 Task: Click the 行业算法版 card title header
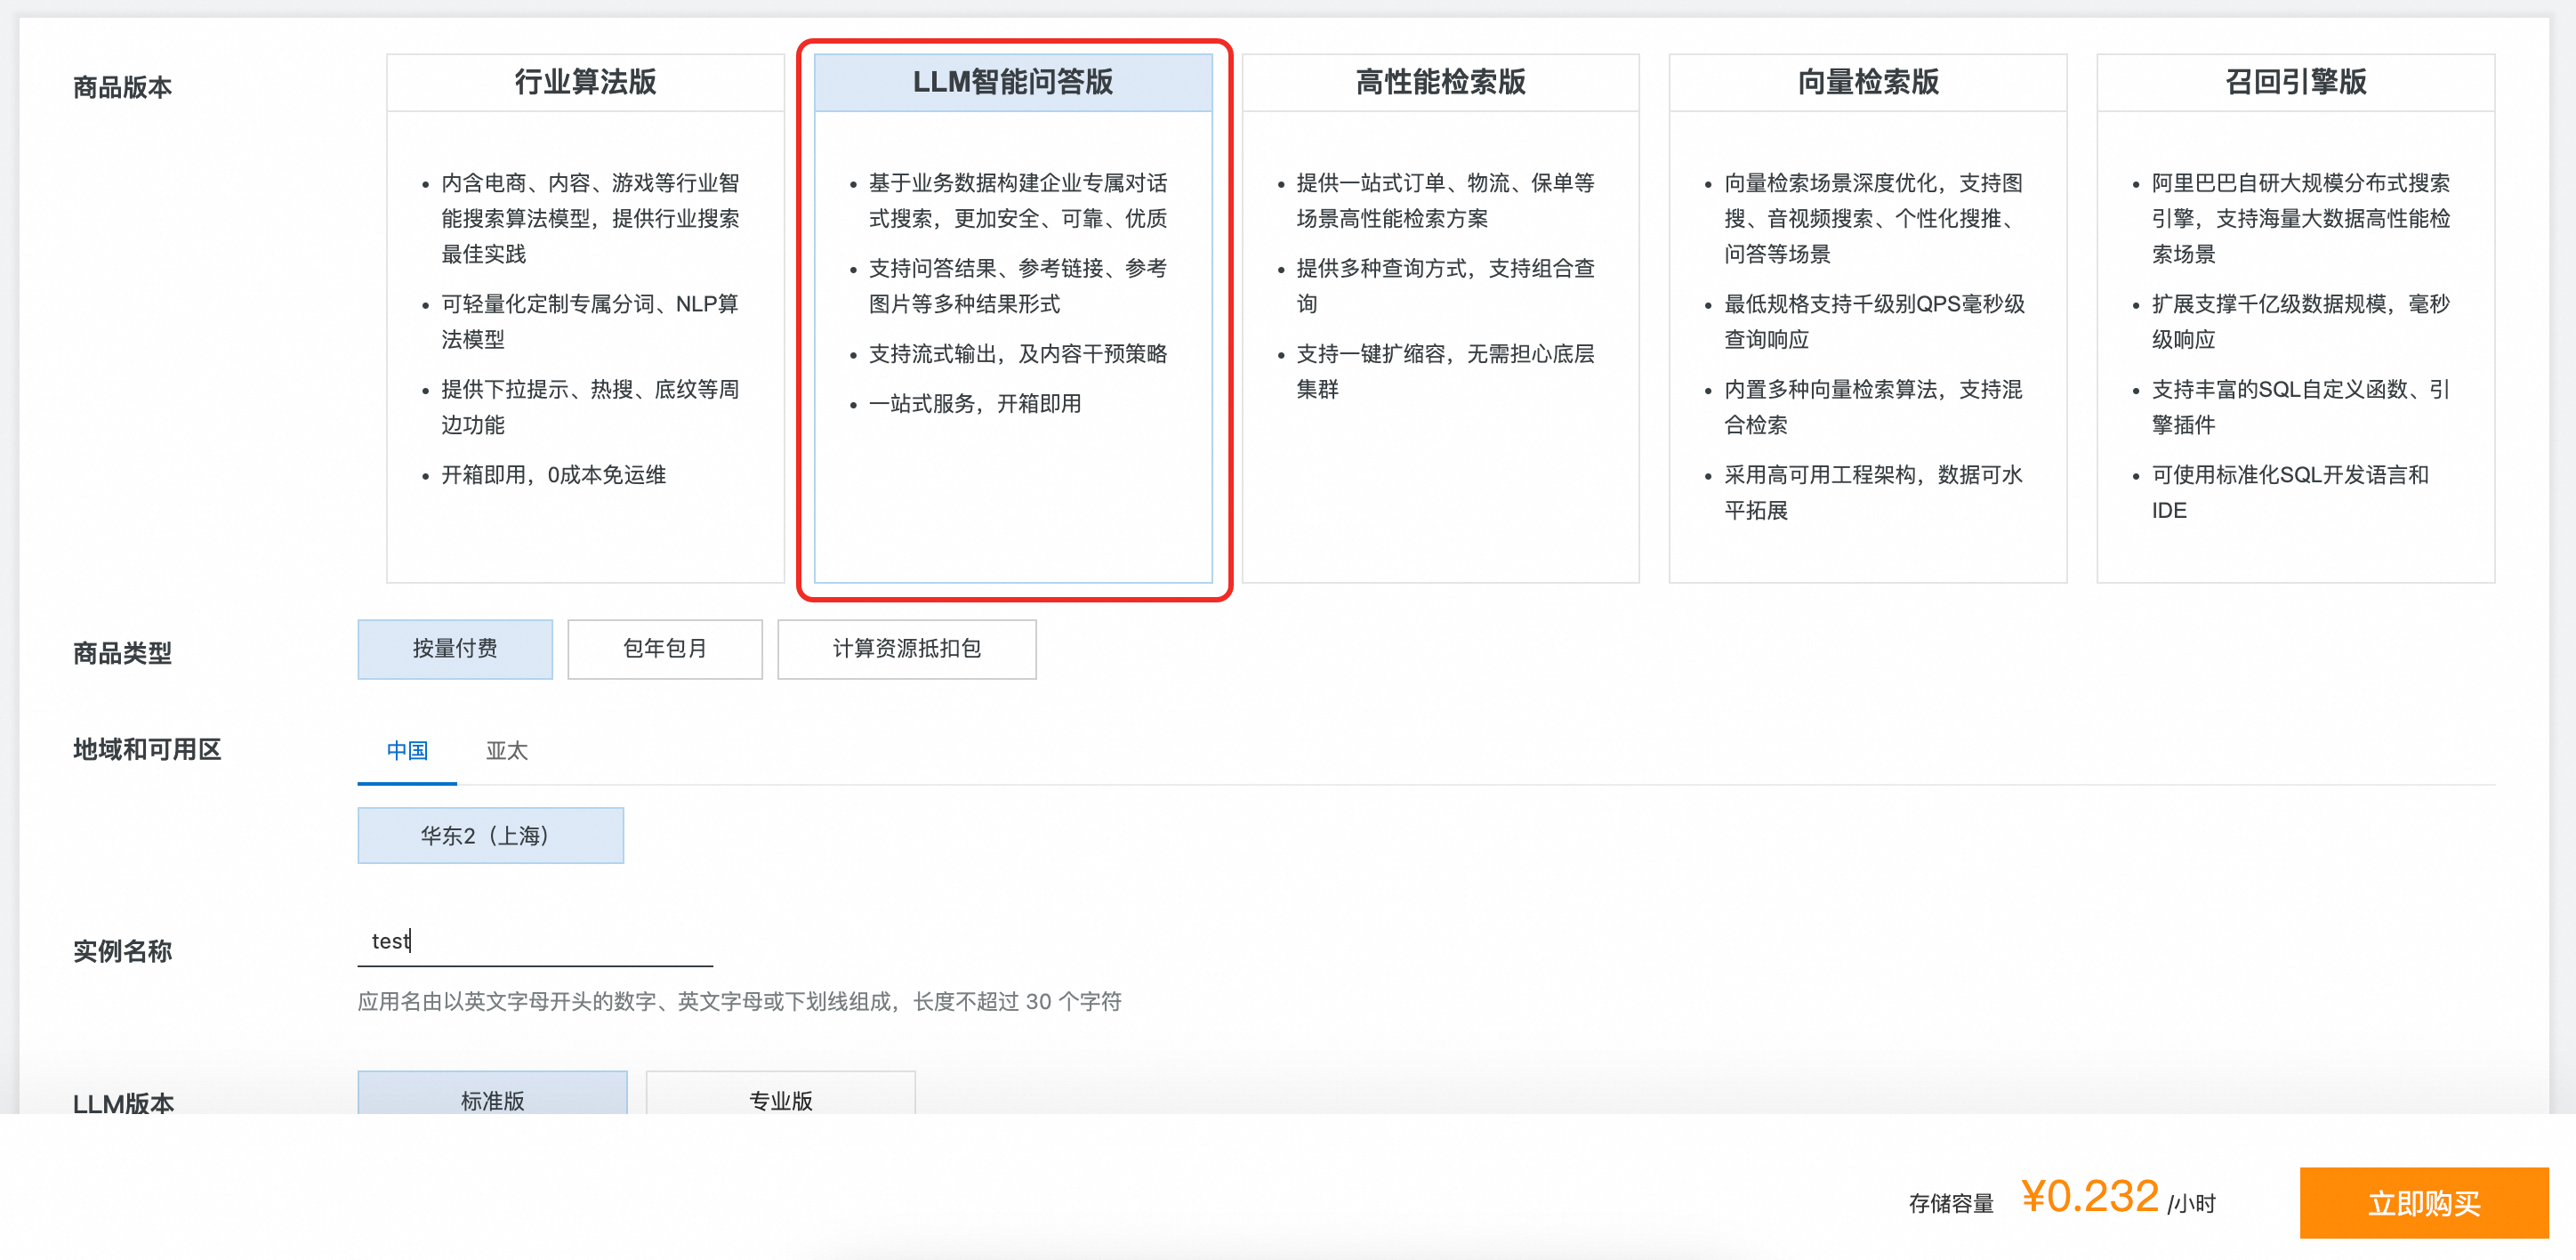pyautogui.click(x=585, y=82)
